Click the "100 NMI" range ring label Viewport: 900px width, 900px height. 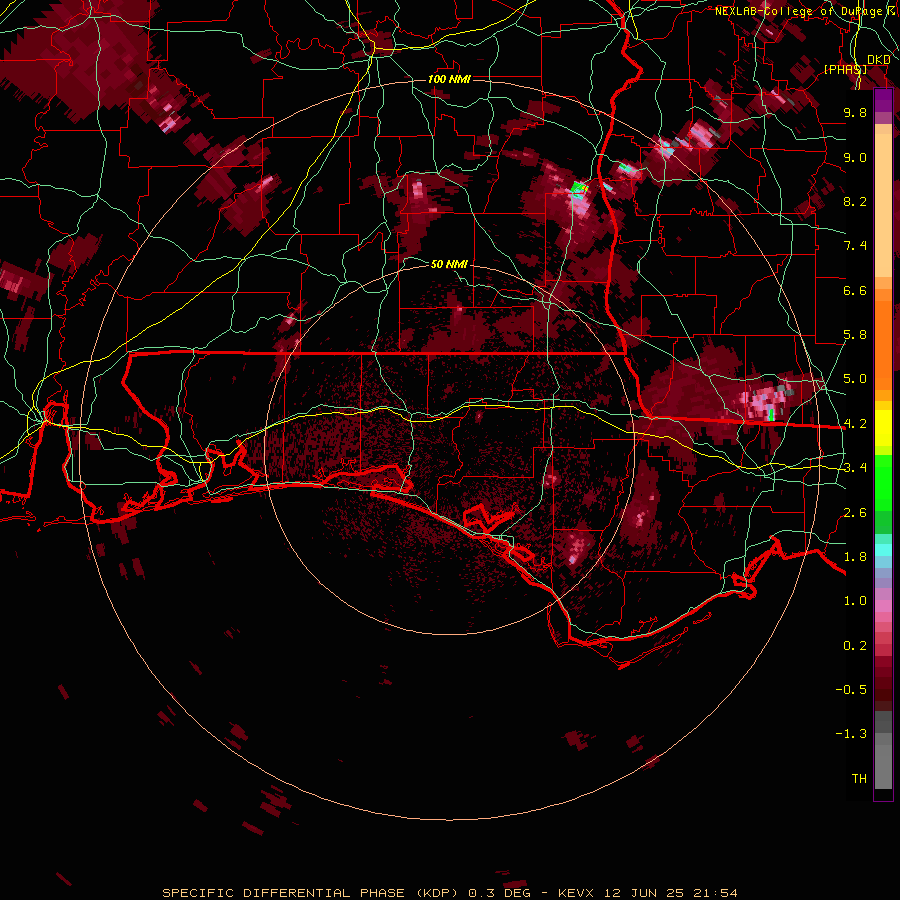click(449, 79)
